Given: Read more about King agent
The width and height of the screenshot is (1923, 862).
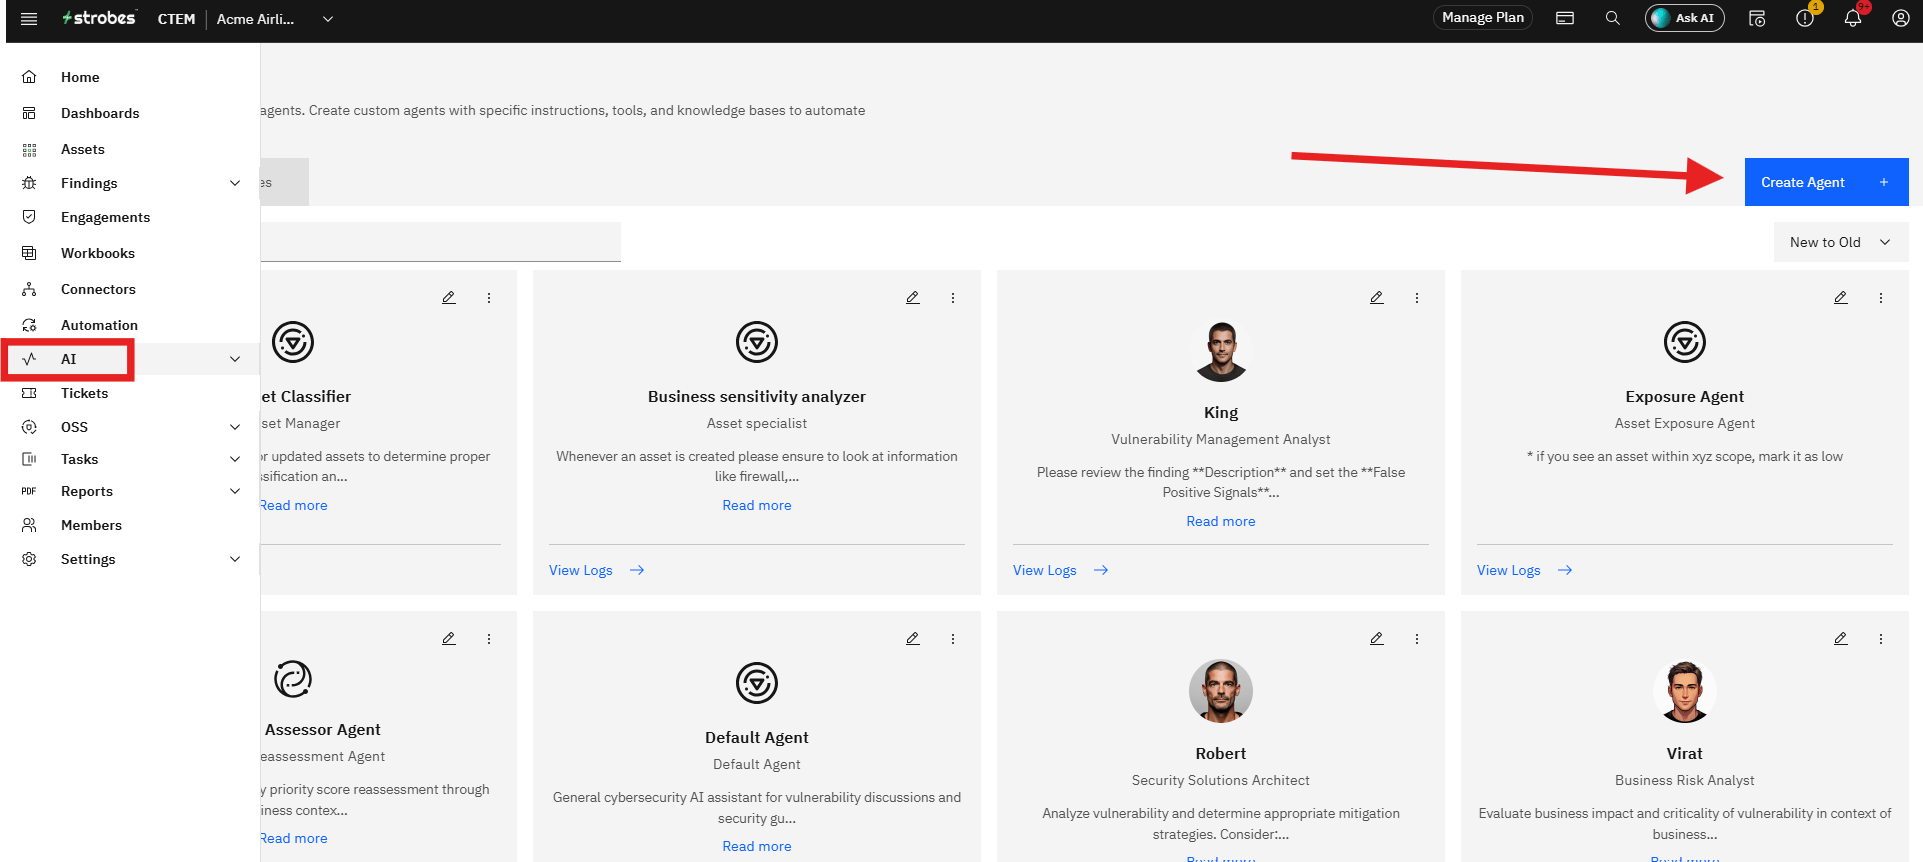Looking at the screenshot, I should pyautogui.click(x=1220, y=521).
